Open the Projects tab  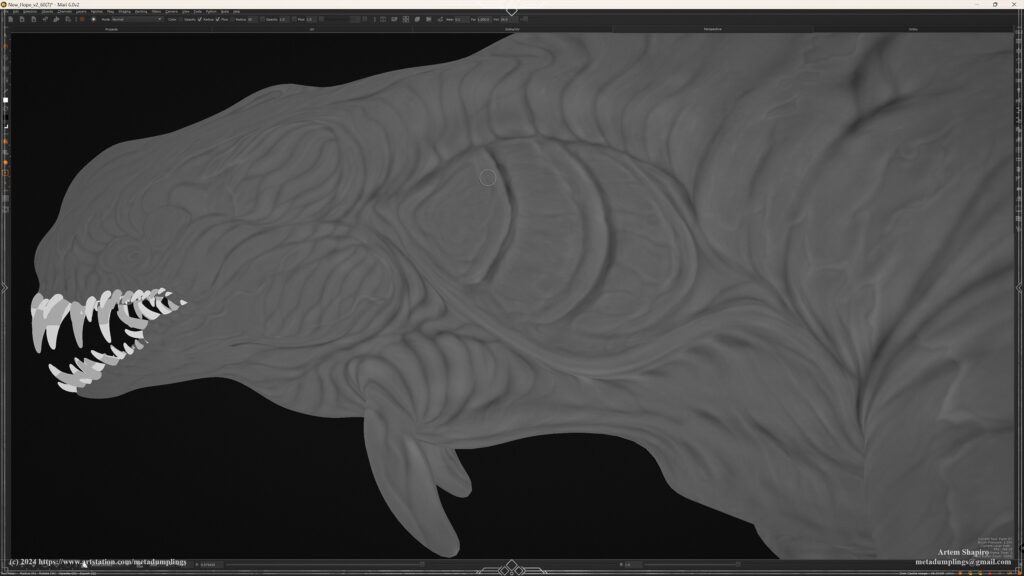111,29
